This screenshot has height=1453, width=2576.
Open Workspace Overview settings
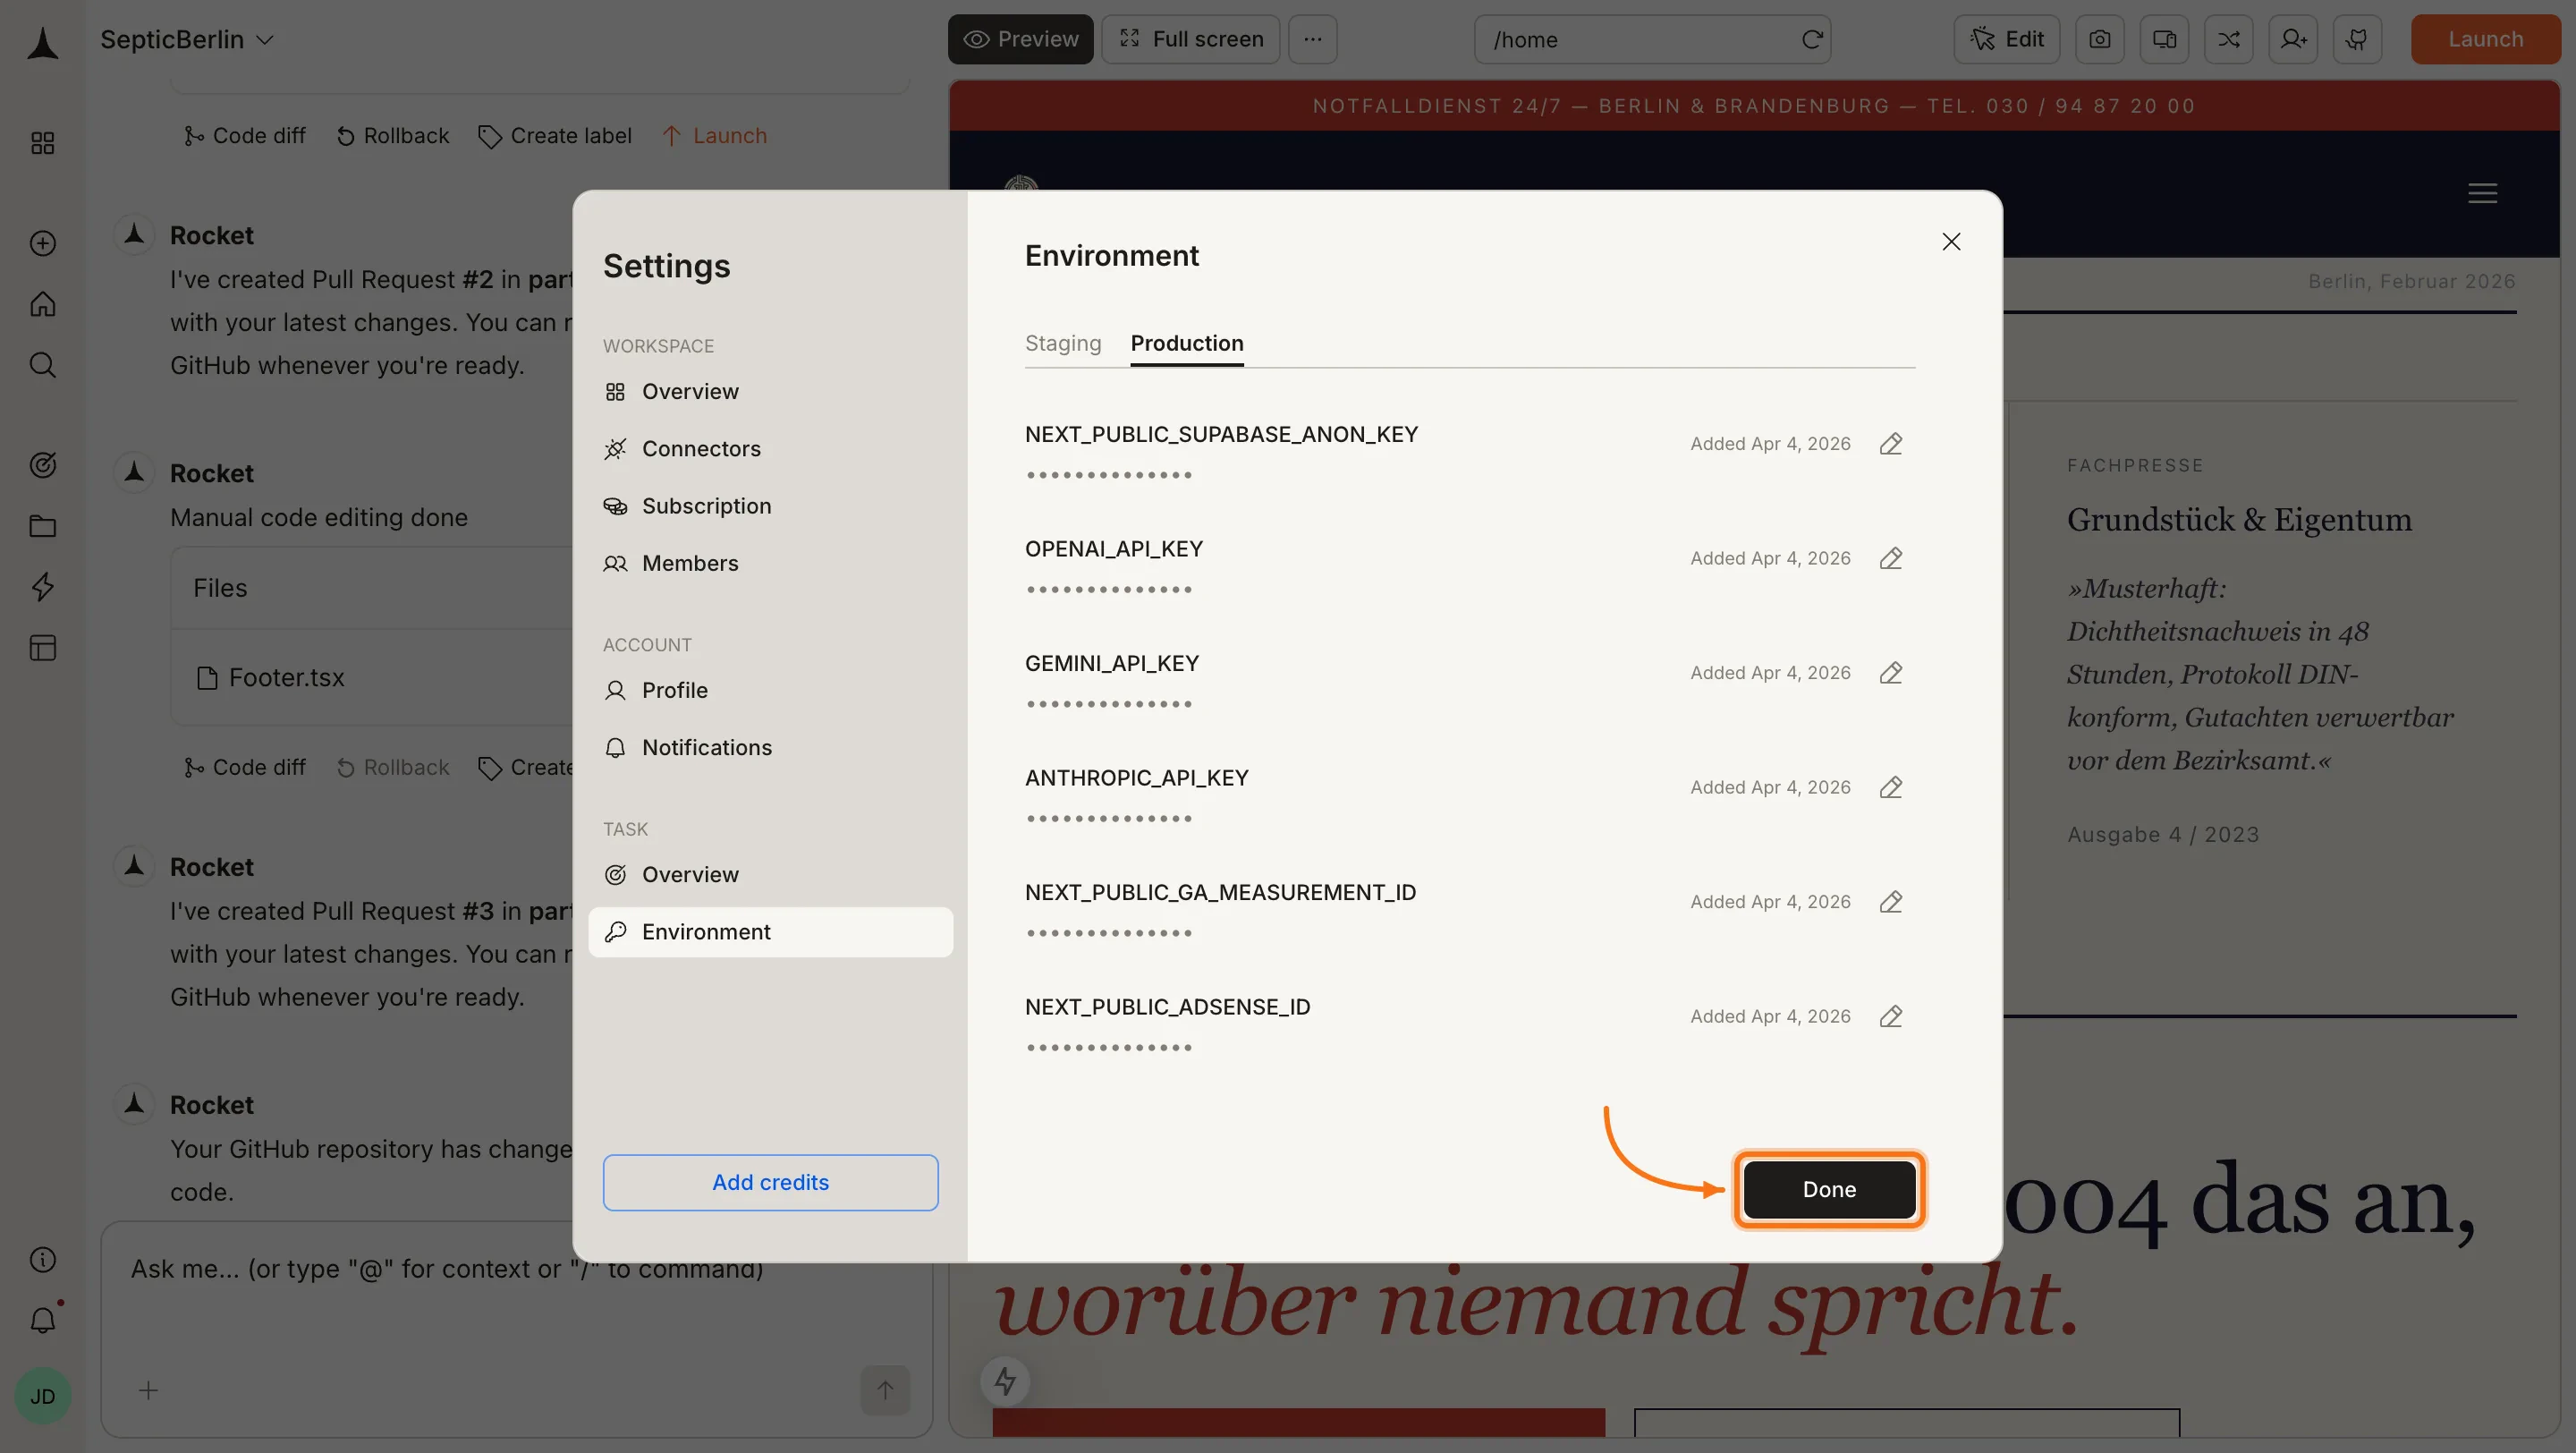click(770, 392)
